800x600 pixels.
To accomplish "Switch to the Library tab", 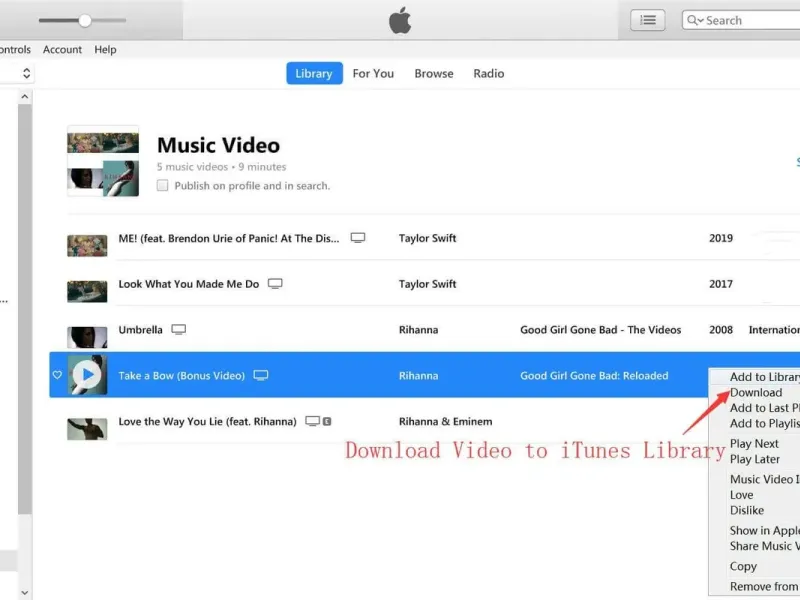I will click(314, 73).
